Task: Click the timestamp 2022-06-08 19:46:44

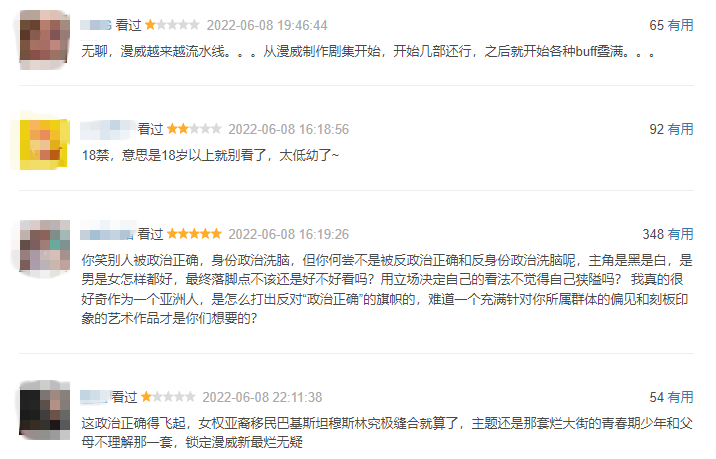Action: click(x=267, y=25)
